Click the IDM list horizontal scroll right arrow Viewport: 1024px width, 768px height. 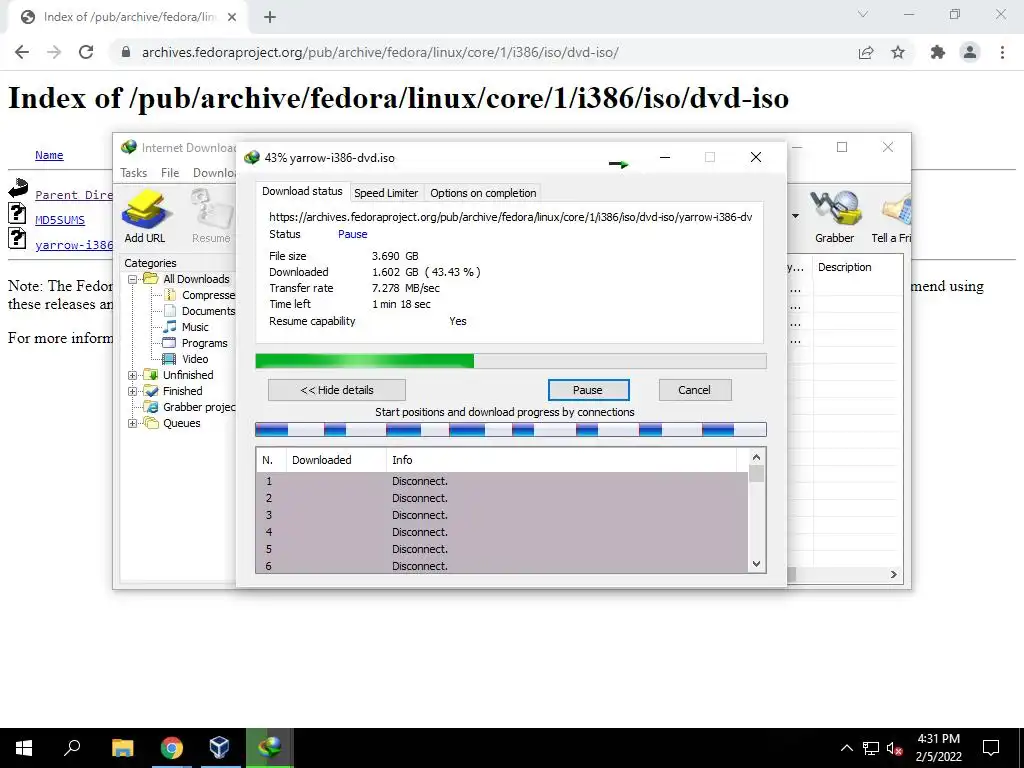(x=893, y=575)
